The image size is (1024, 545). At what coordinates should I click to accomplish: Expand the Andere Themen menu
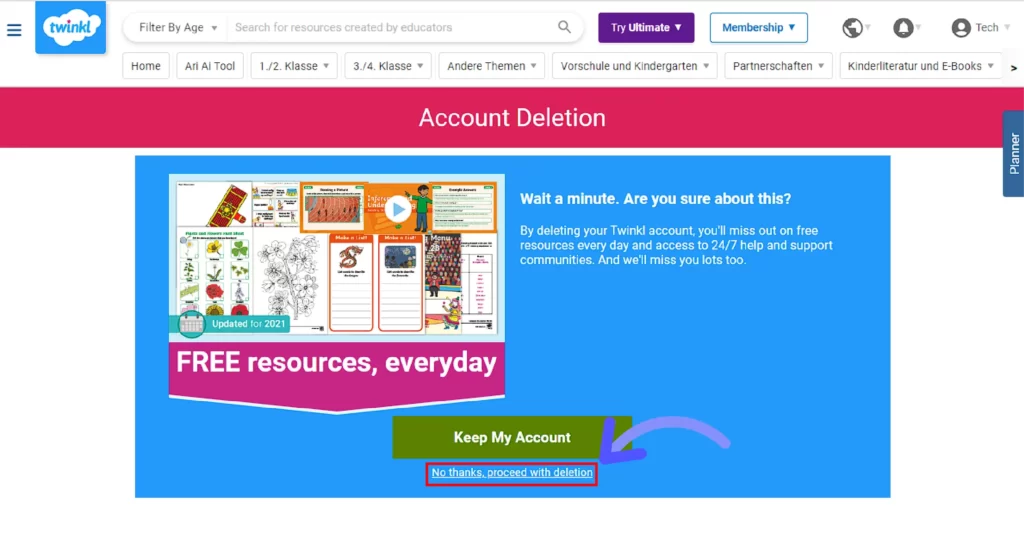click(x=492, y=66)
